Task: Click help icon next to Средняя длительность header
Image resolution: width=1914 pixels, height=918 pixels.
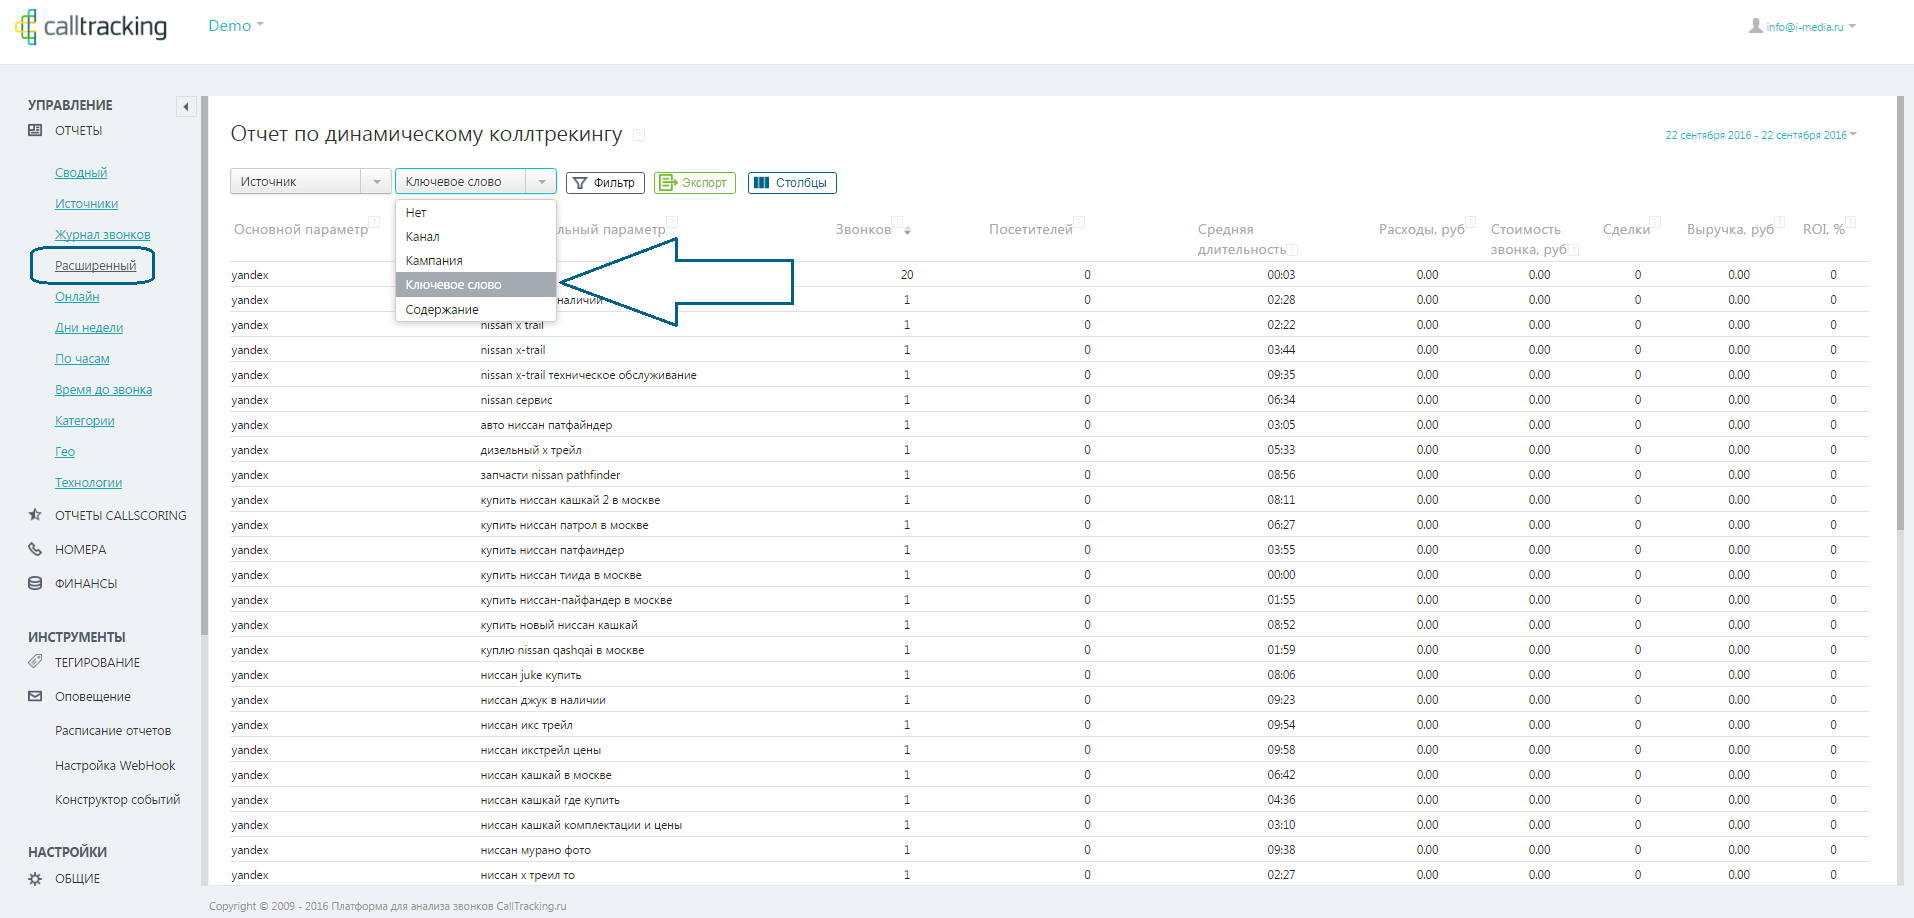Action: pyautogui.click(x=1293, y=250)
